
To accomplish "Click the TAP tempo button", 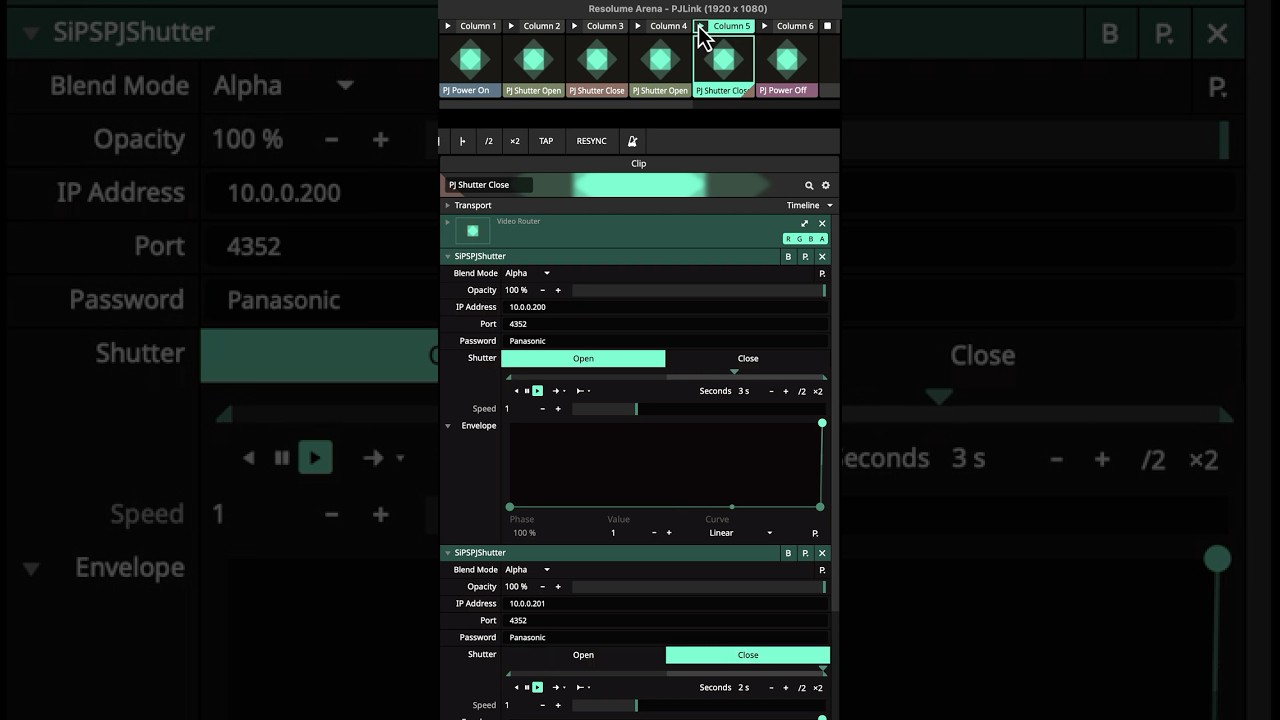I will (x=546, y=141).
